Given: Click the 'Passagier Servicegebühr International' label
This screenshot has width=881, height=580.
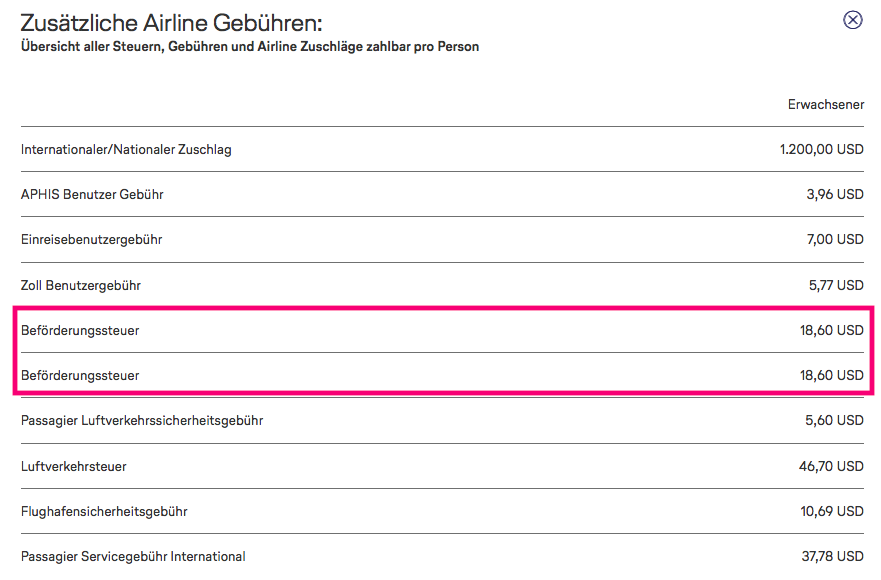Looking at the screenshot, I should tap(133, 556).
